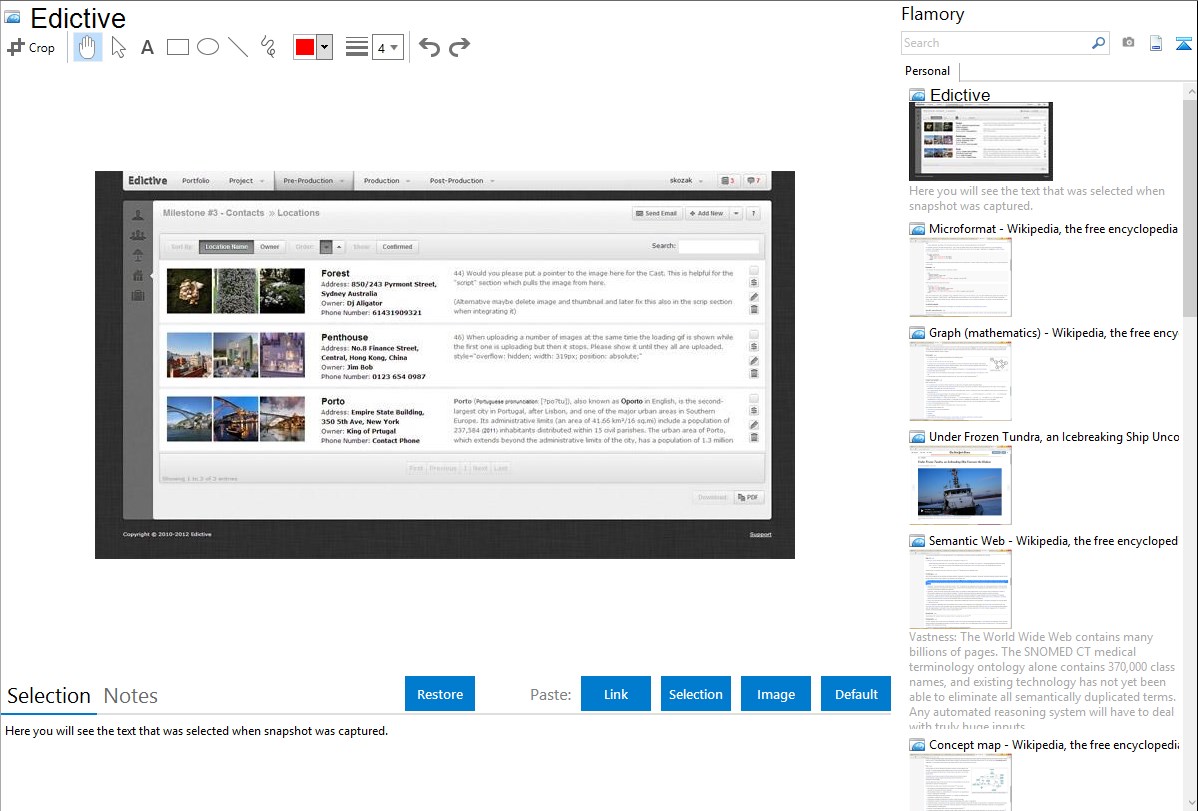Viewport: 1198px width, 811px height.
Task: Click the icon beside the Microformat entry
Action: [x=918, y=229]
